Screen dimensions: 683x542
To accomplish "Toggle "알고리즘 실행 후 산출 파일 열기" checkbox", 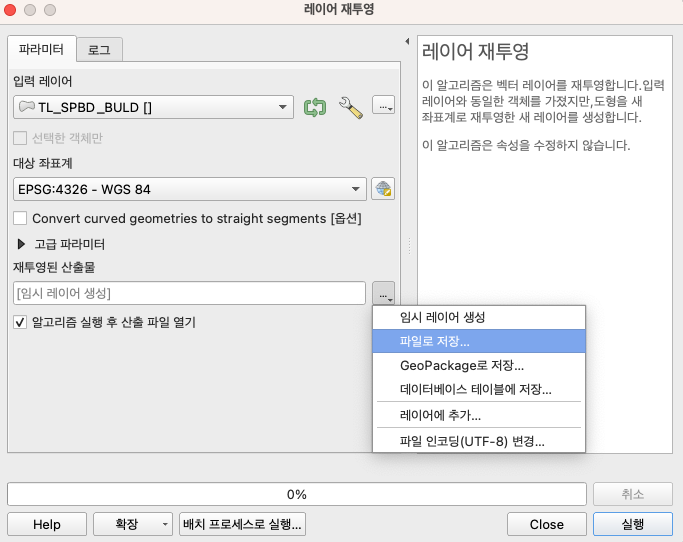I will [x=20, y=322].
